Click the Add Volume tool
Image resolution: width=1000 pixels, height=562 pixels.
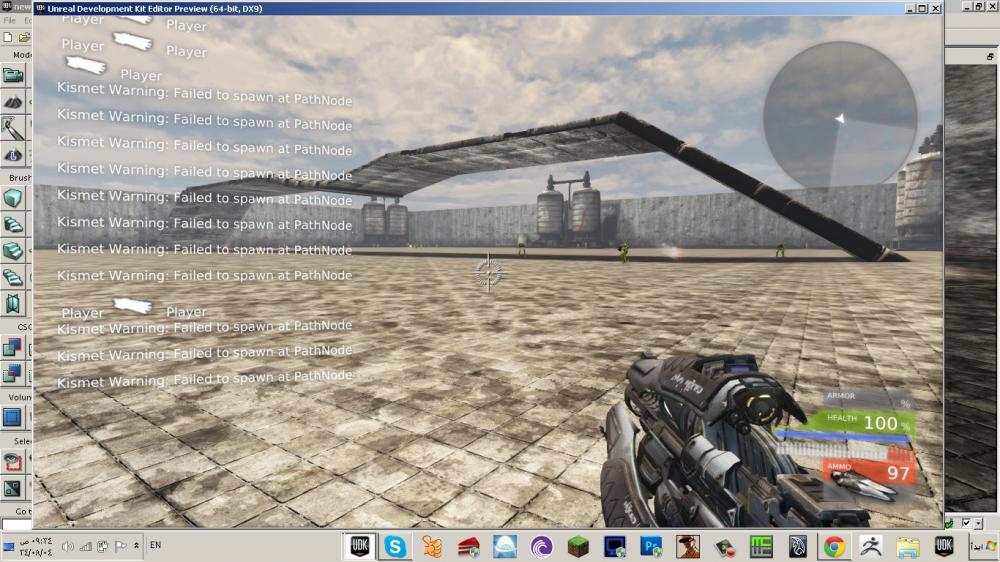tap(12, 417)
